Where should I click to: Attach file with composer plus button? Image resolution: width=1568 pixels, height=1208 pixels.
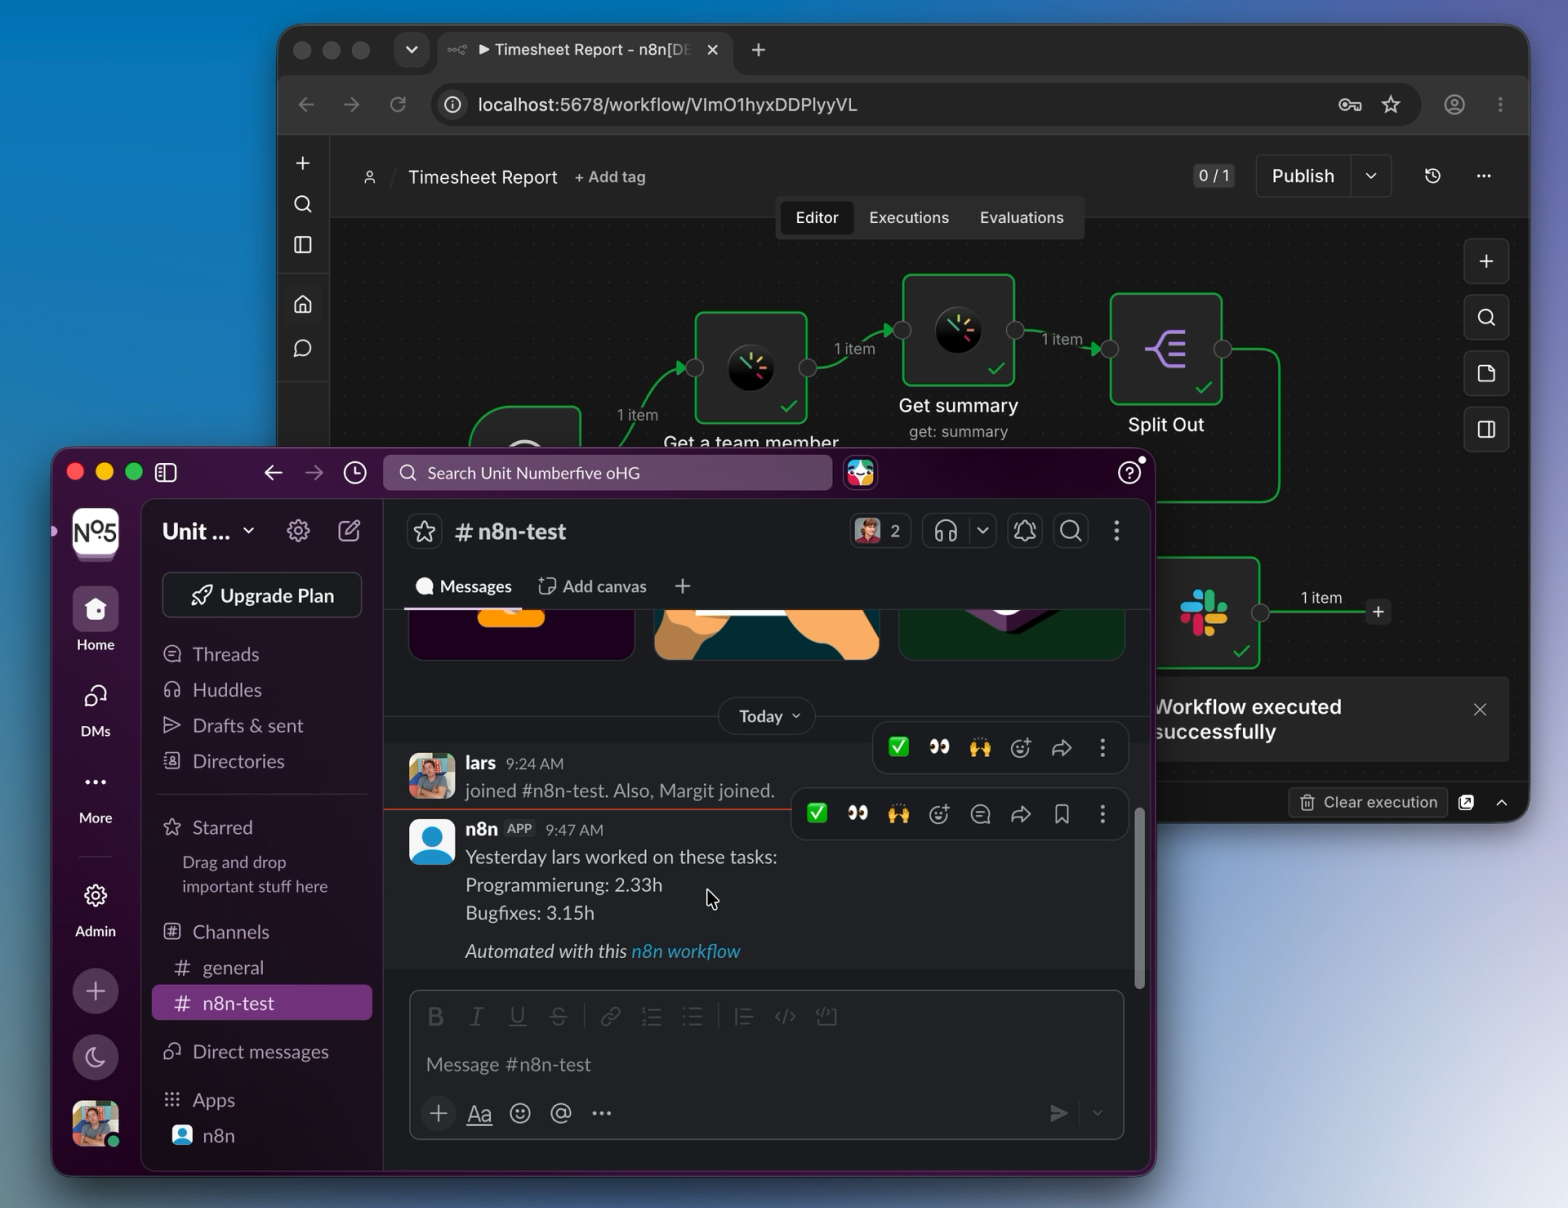point(438,1113)
